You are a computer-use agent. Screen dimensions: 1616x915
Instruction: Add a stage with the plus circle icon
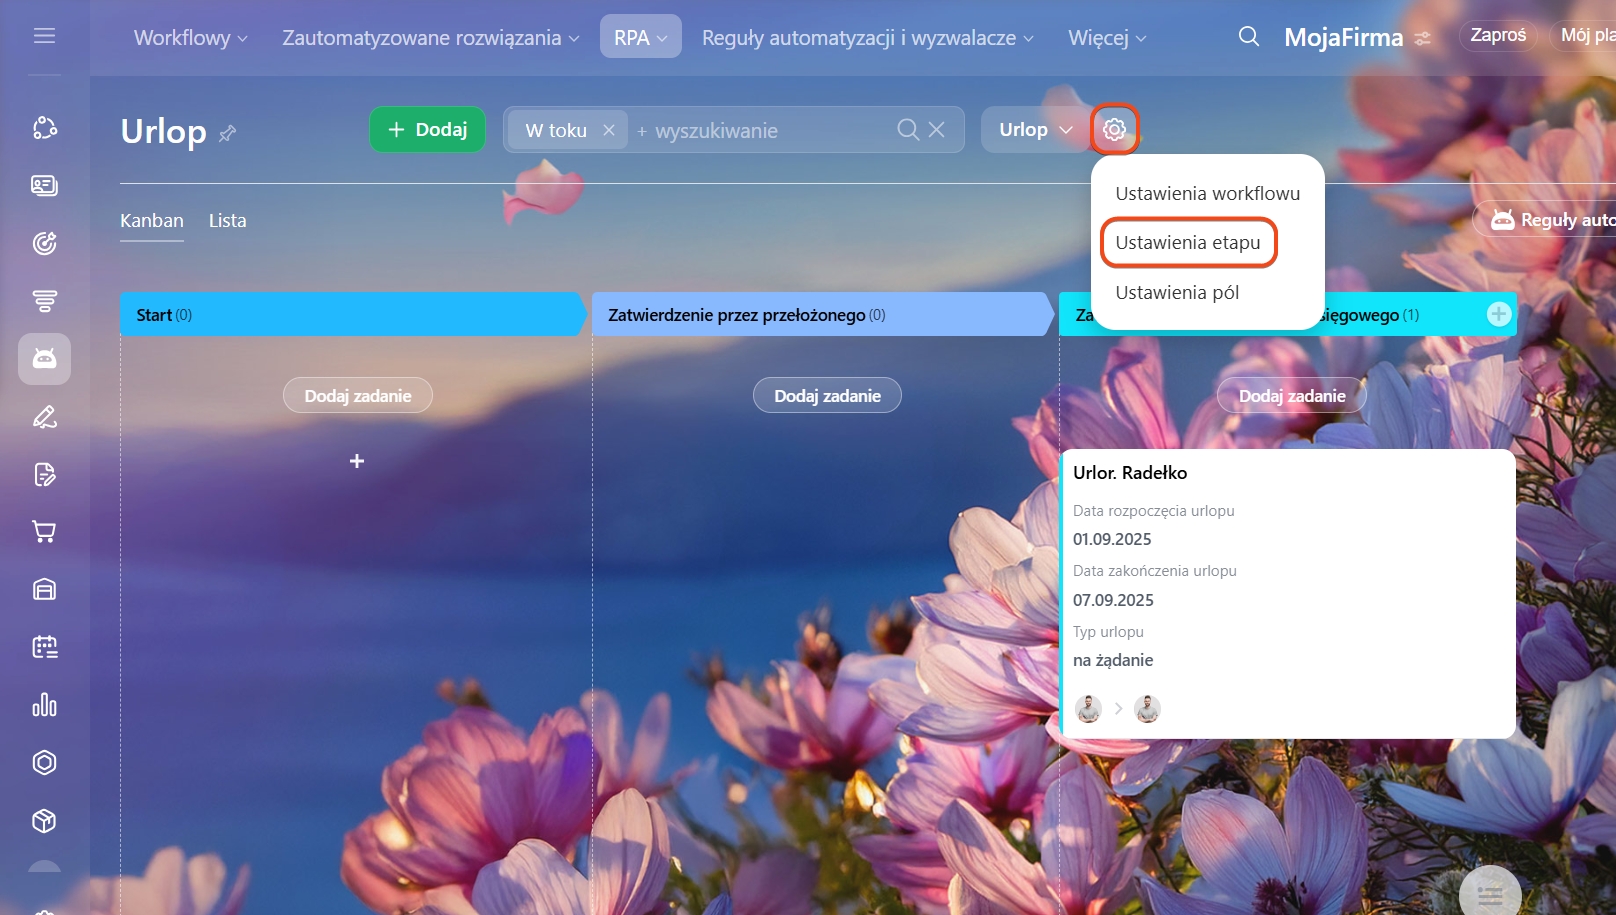(1498, 314)
